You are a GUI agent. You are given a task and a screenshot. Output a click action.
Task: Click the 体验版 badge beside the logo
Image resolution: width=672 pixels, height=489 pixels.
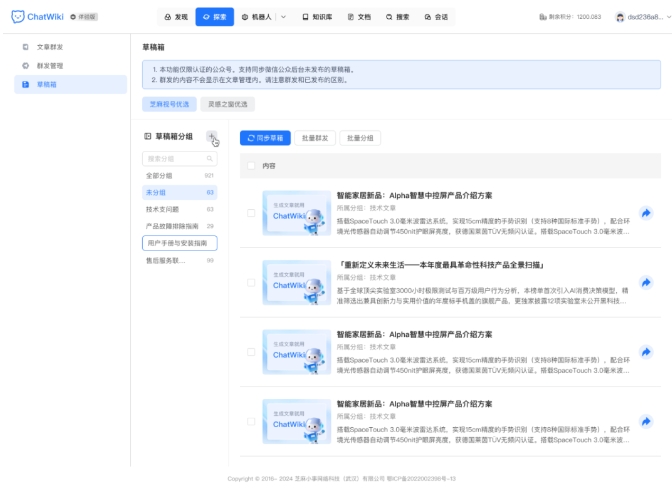click(x=84, y=17)
